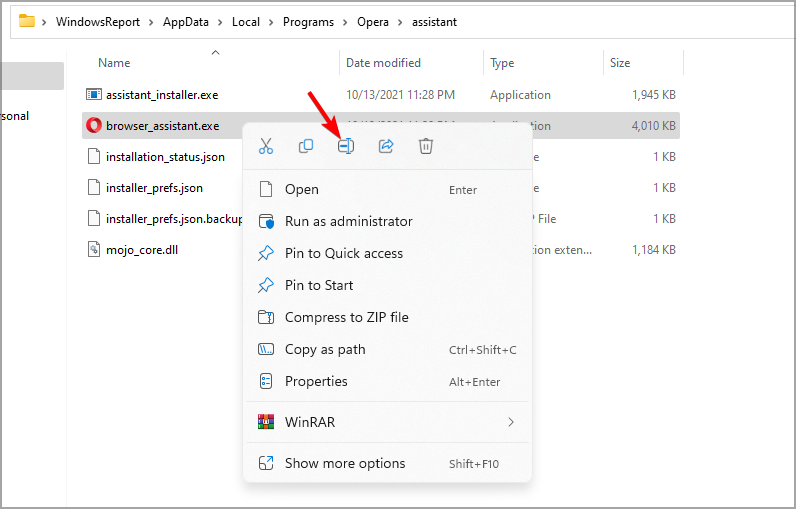Expand chevron after Local breadcrumb

click(x=271, y=22)
